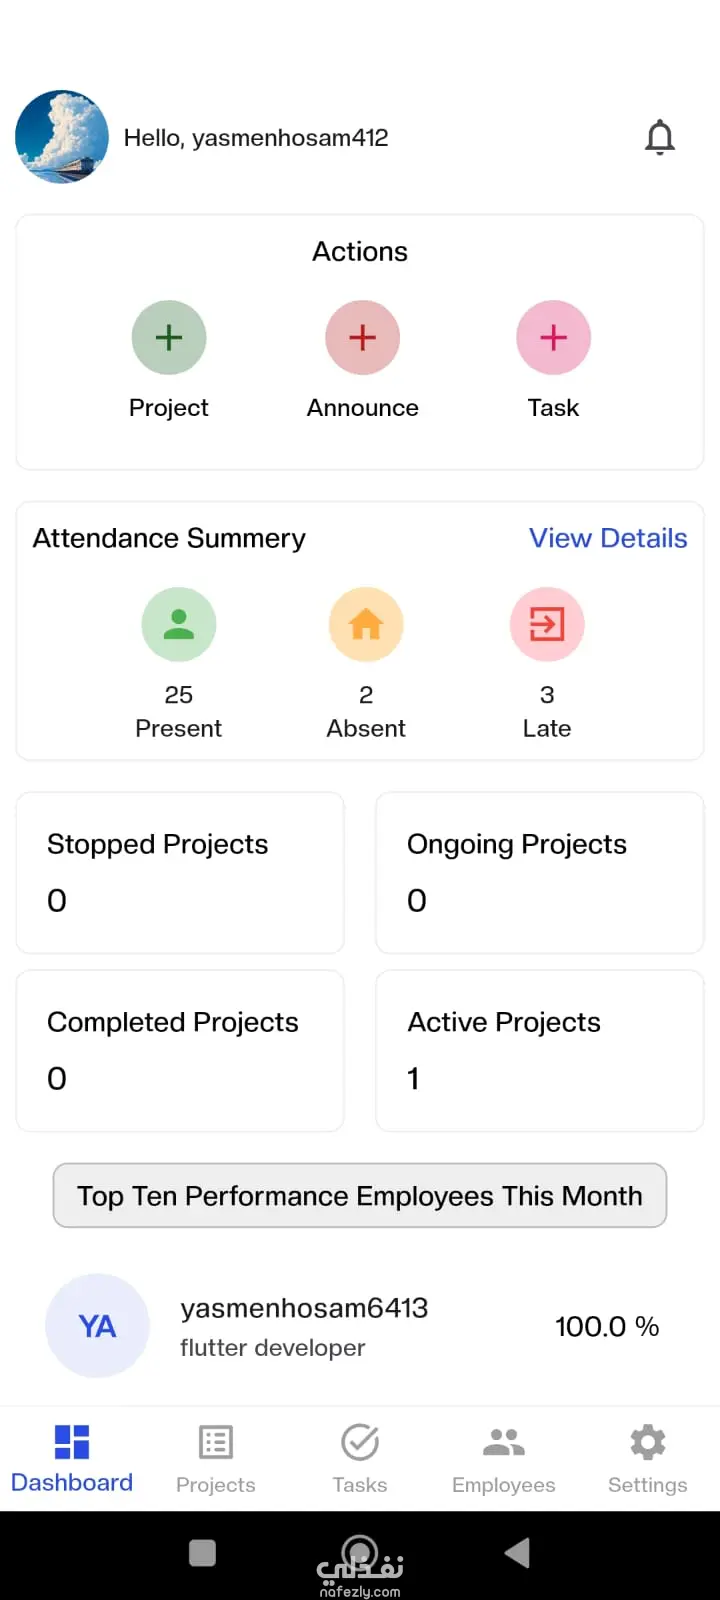This screenshot has height=1600, width=720.
Task: Open yasmenhosam6413 employee entry
Action: [x=360, y=1326]
